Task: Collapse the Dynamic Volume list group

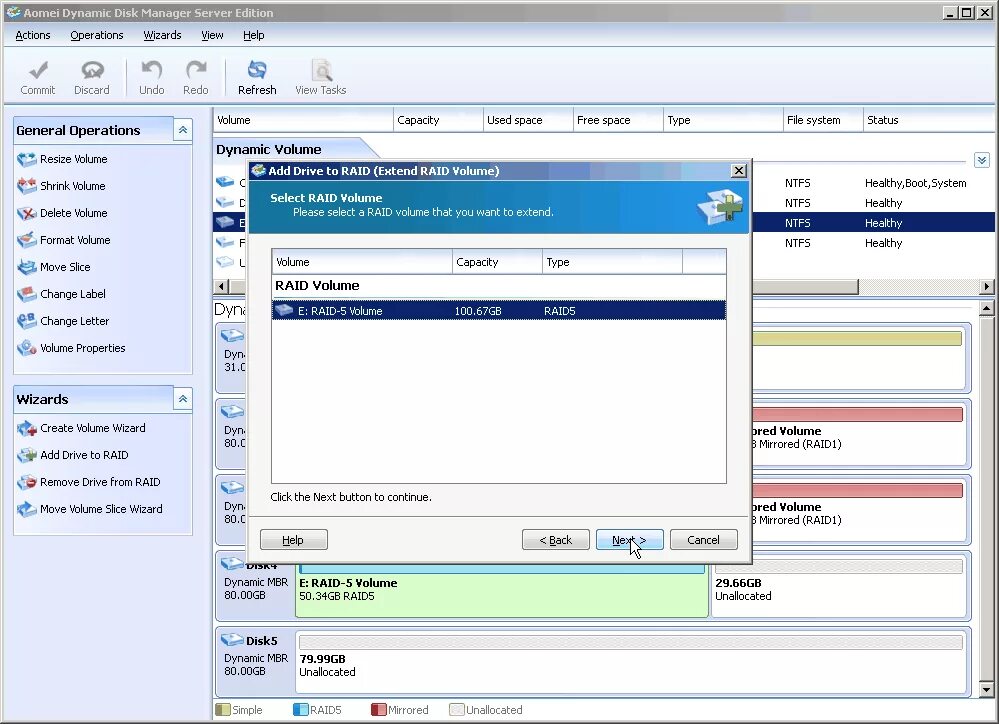Action: point(981,160)
